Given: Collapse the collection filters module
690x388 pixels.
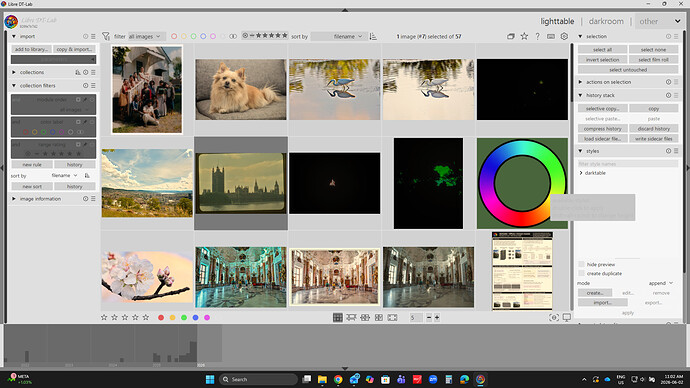Looking at the screenshot, I should [x=14, y=85].
